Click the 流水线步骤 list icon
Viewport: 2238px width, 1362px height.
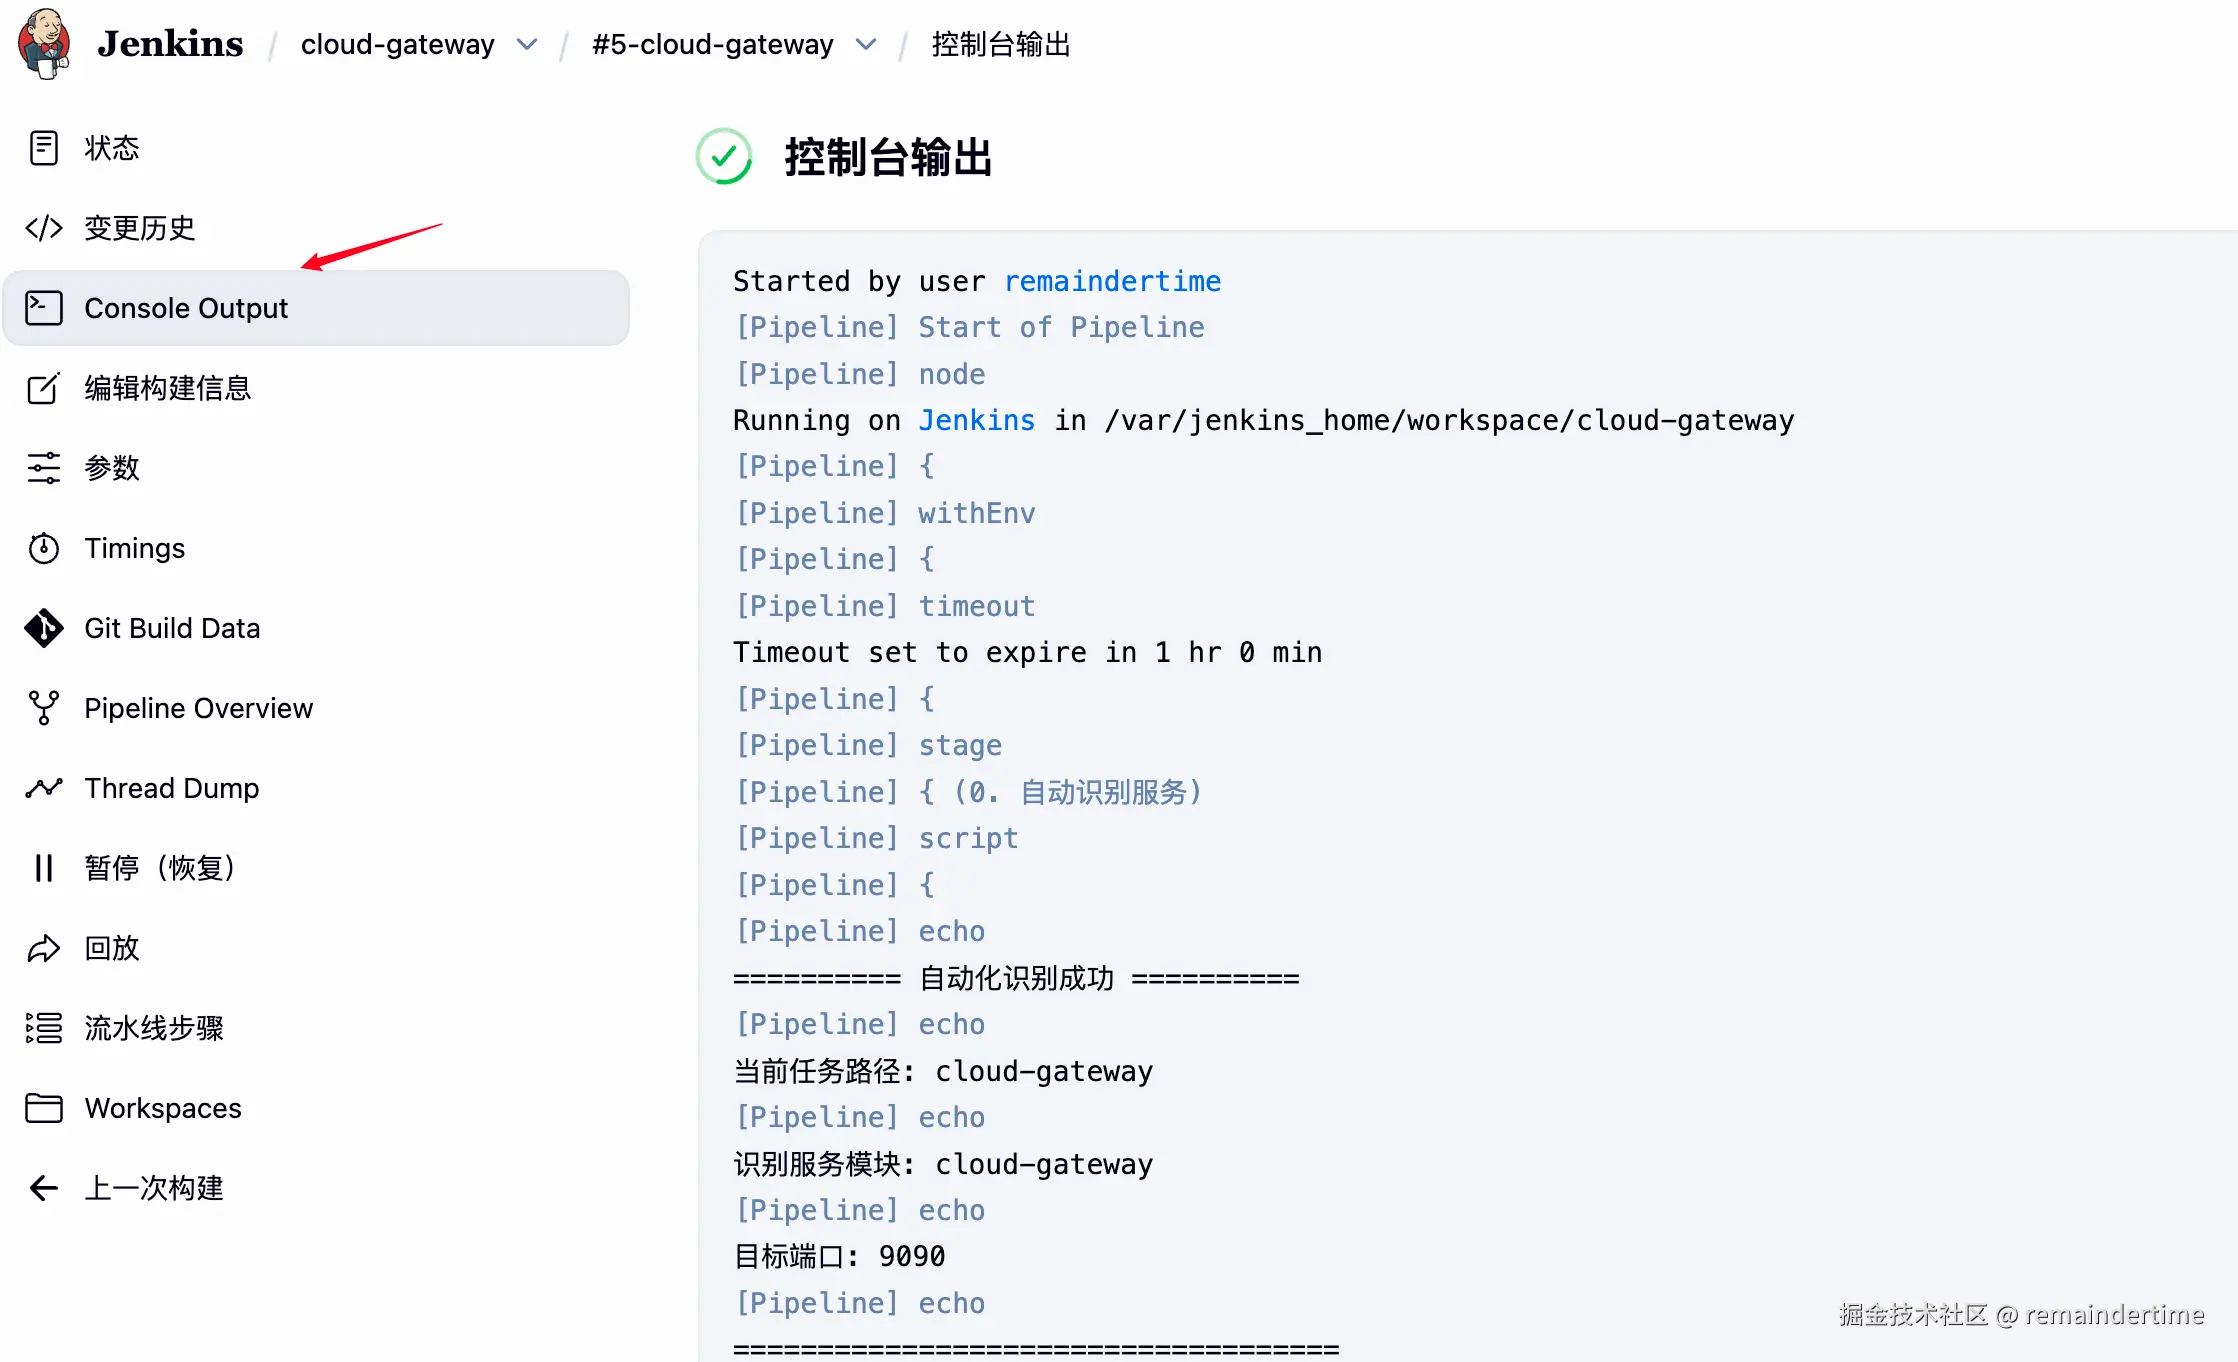[x=44, y=1028]
